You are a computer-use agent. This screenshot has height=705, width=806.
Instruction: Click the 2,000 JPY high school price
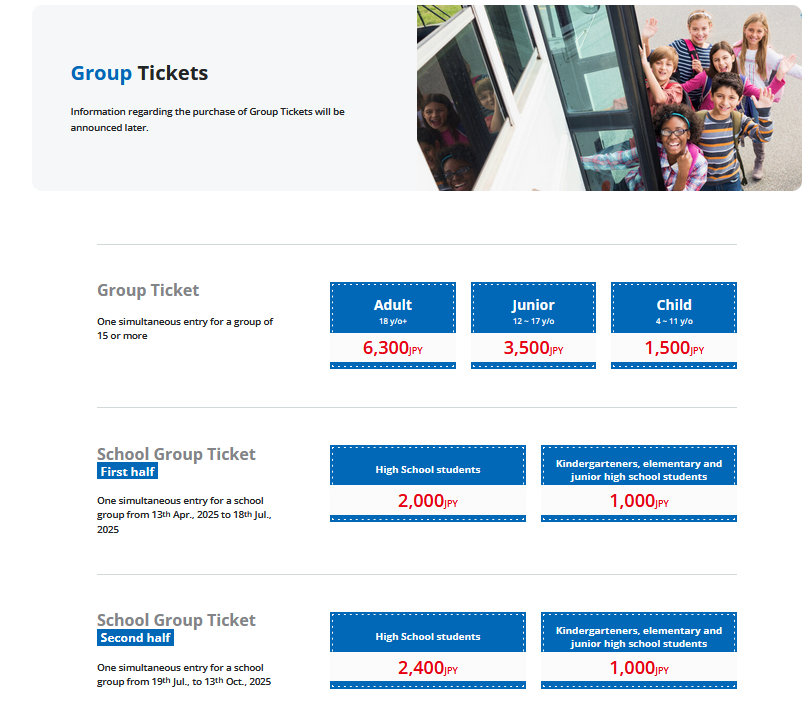pos(428,502)
